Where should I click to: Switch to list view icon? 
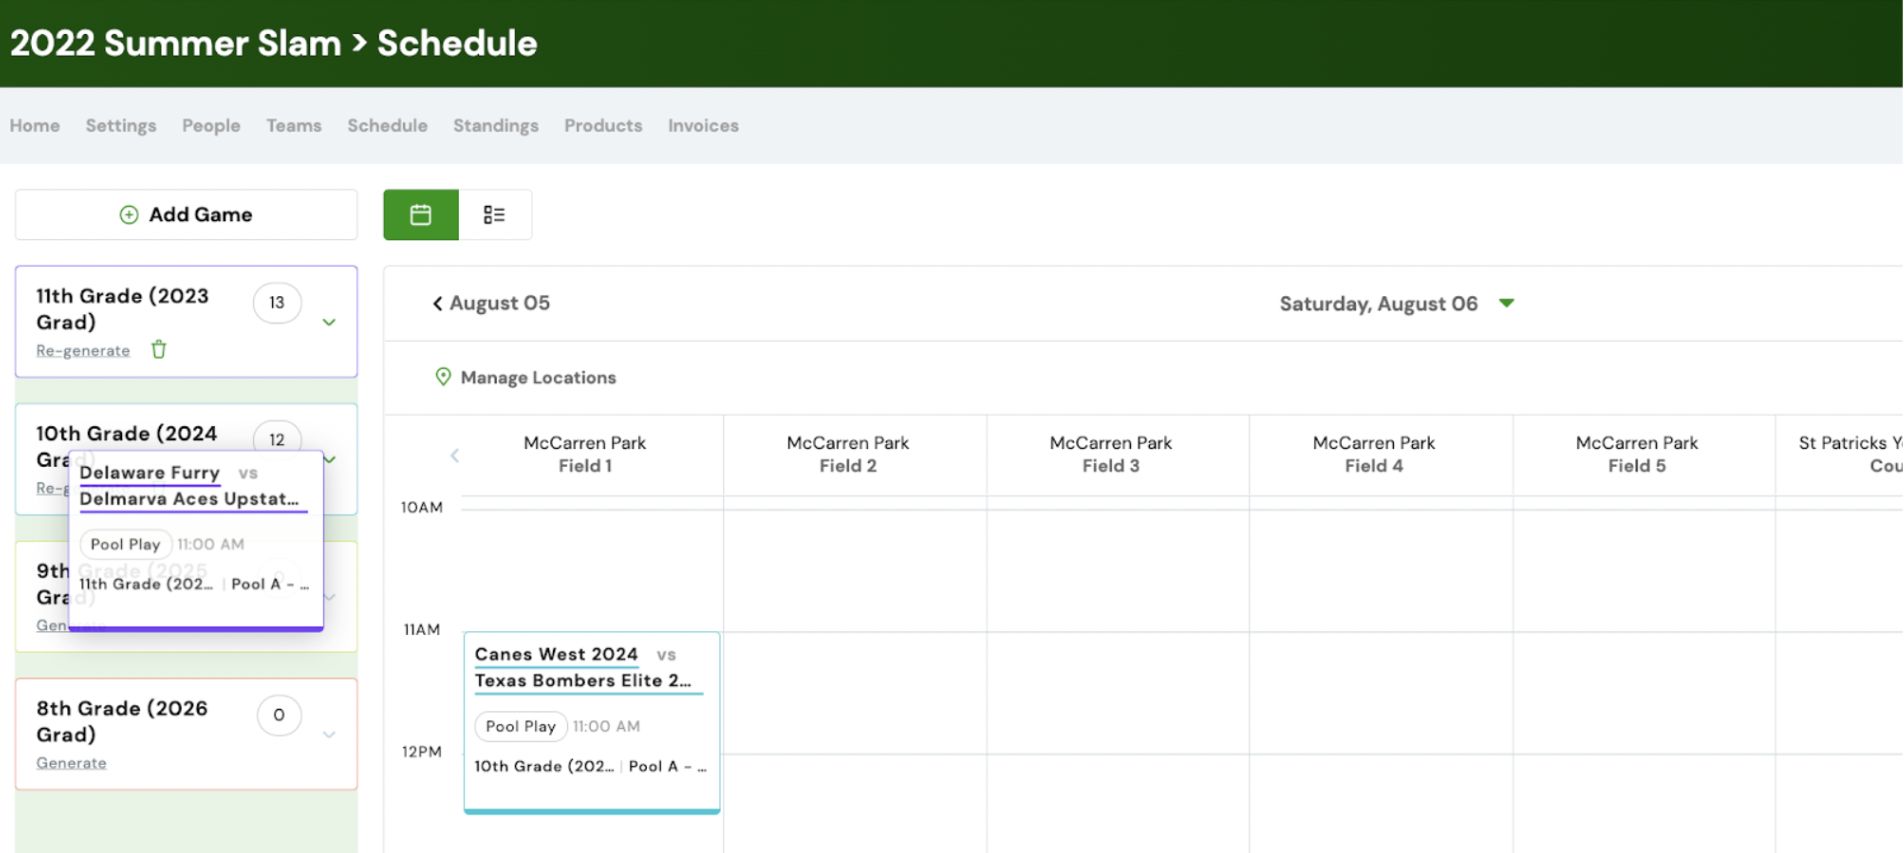tap(494, 214)
